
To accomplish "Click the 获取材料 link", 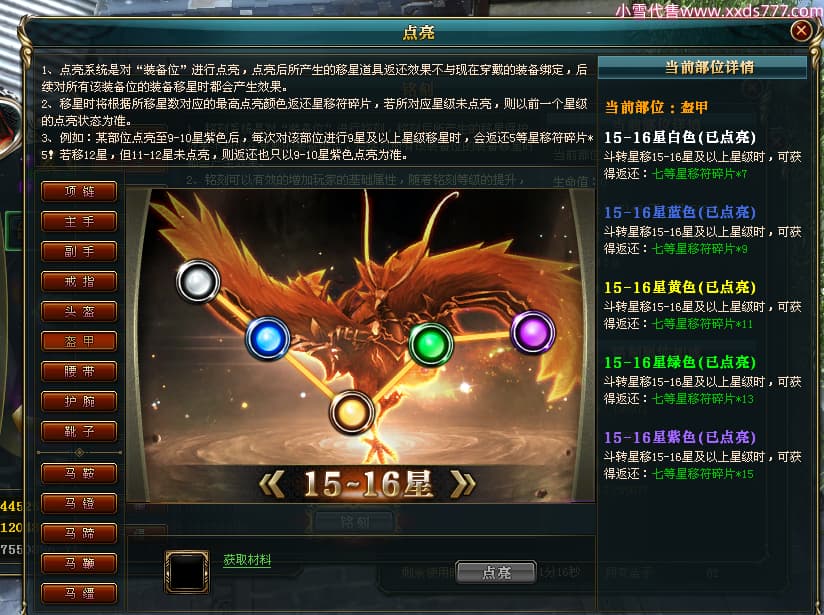I will point(247,560).
